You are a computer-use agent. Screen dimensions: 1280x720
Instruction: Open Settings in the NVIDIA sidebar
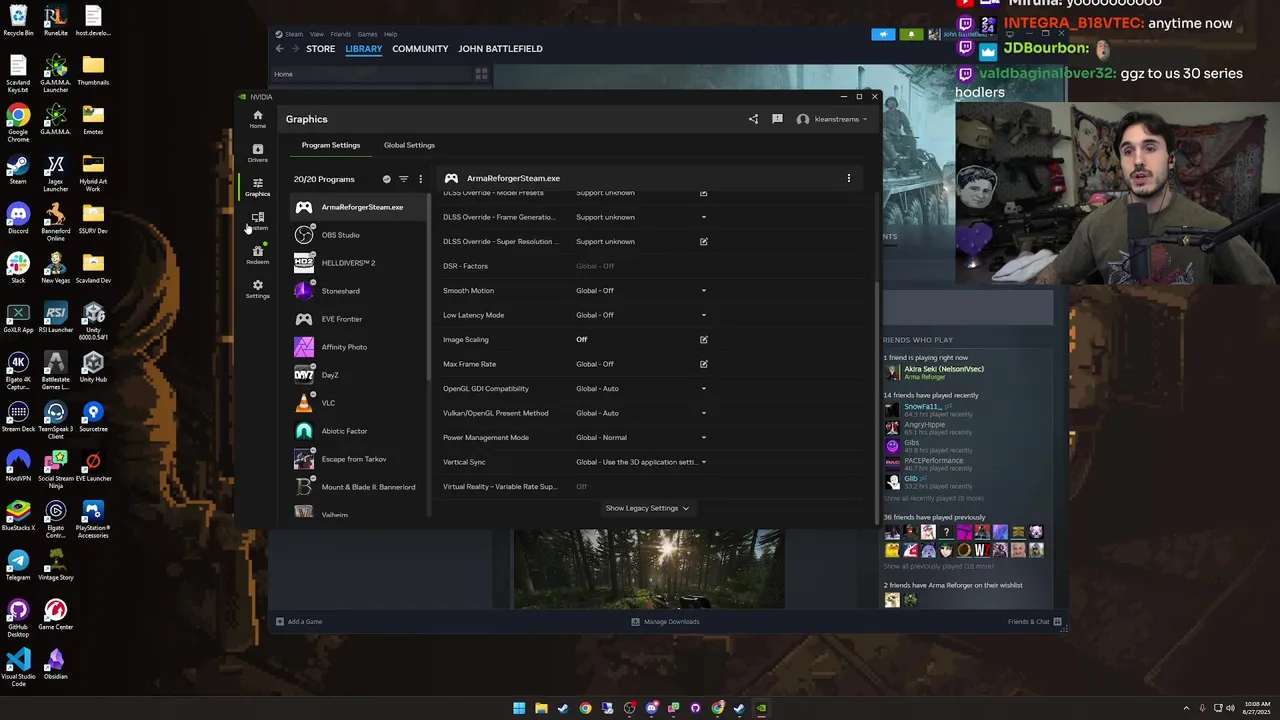point(257,289)
